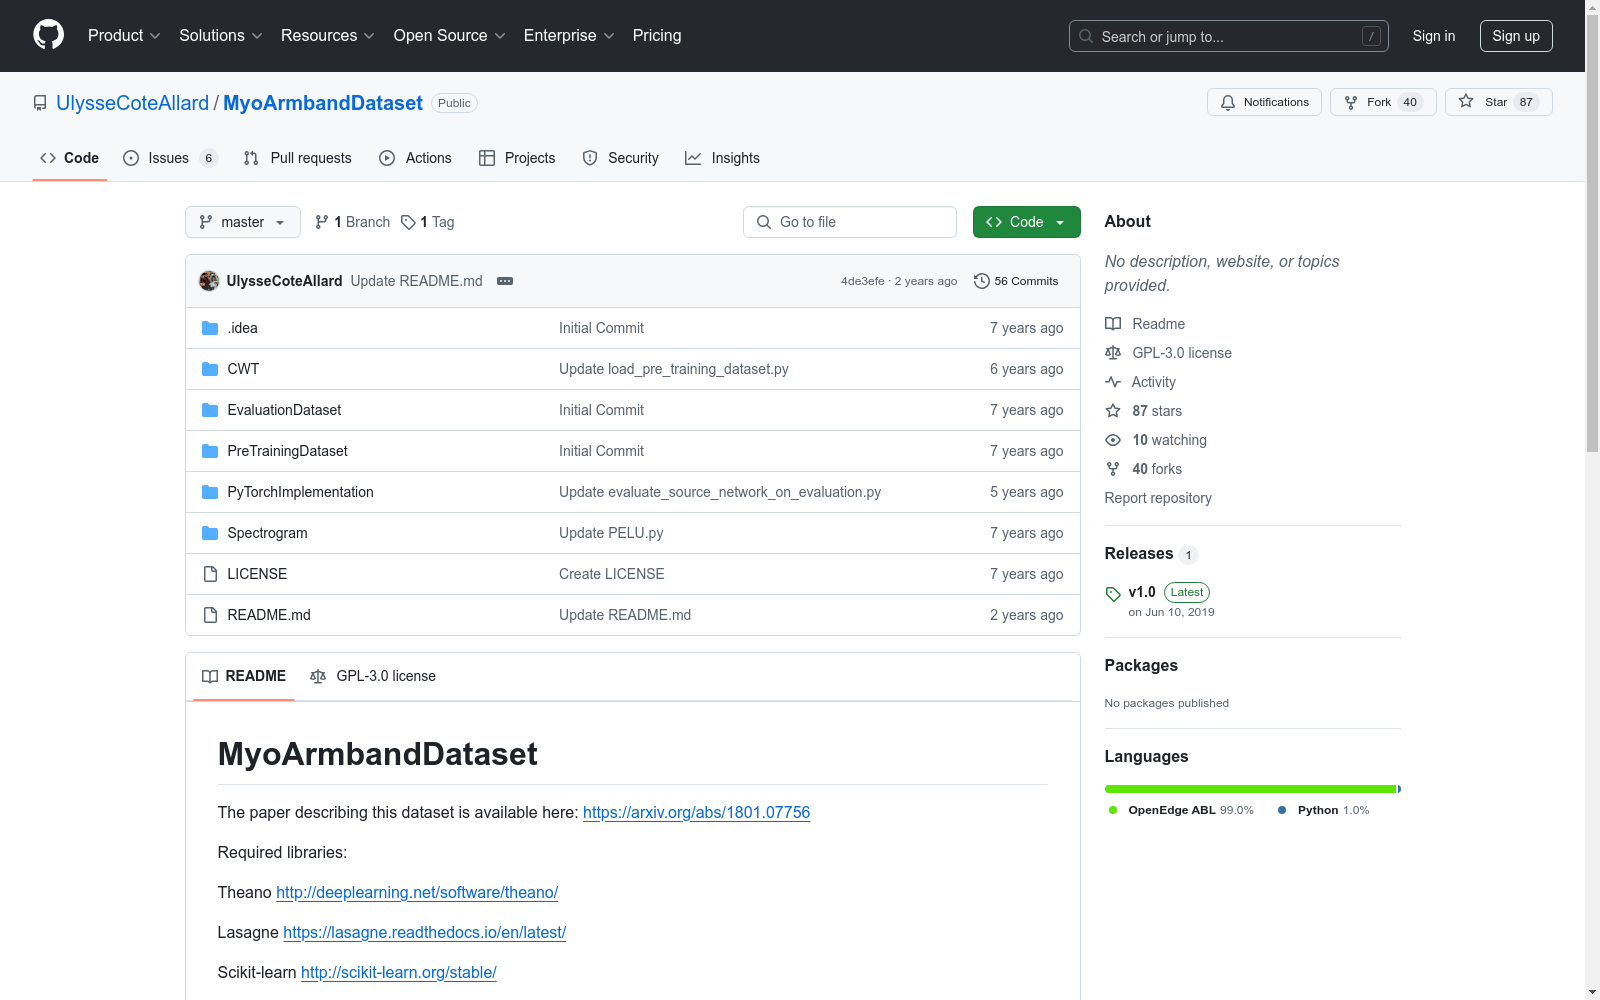This screenshot has height=1000, width=1600.
Task: Open Update PELU.py commit message
Action: point(611,533)
